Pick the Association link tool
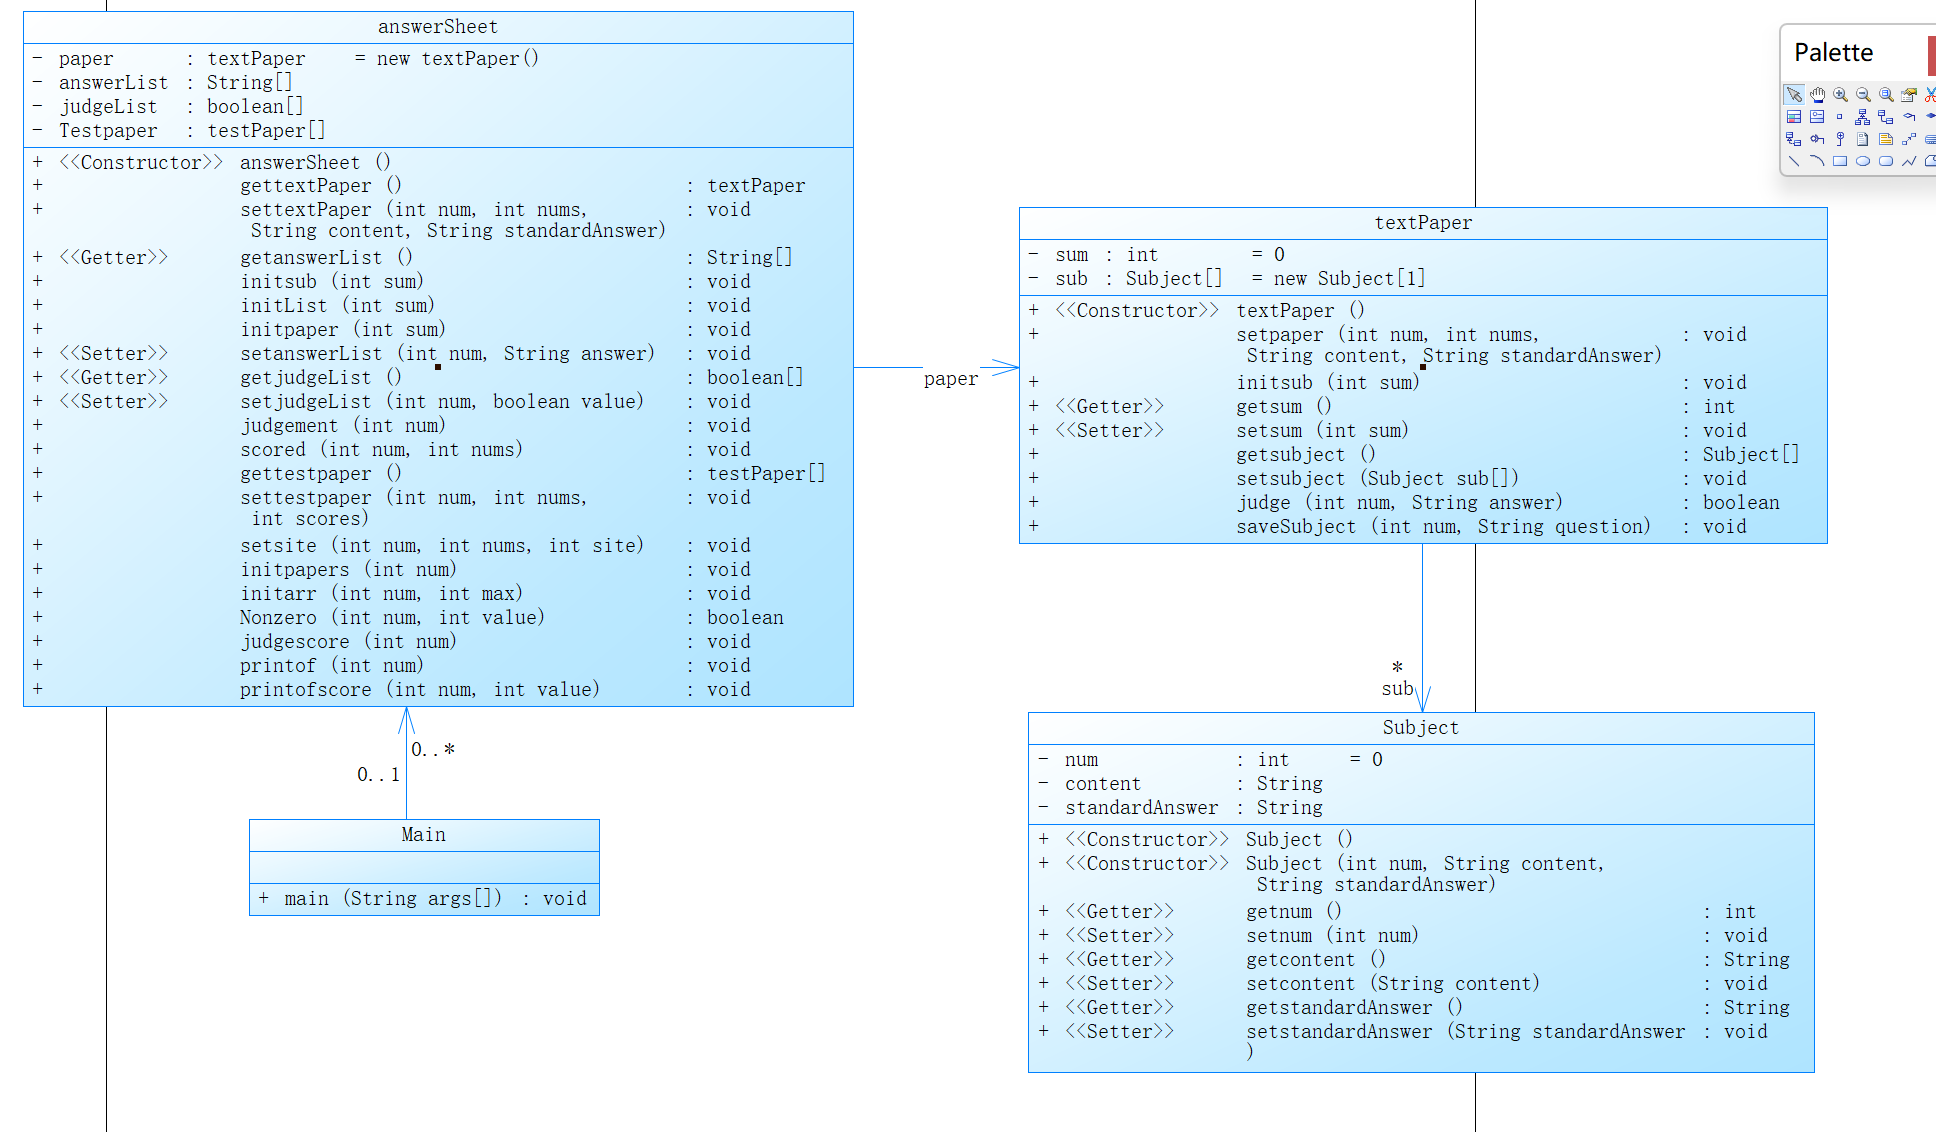Viewport: 1936px width, 1132px height. (x=1885, y=117)
